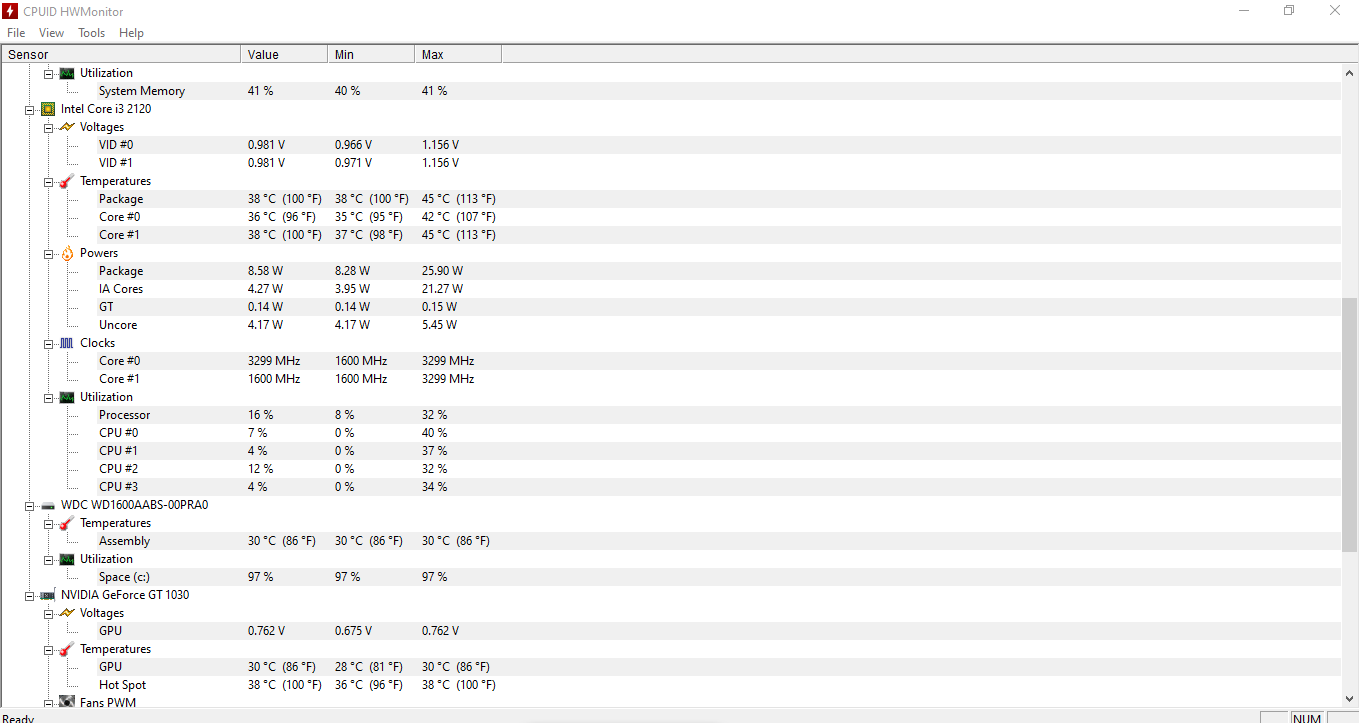Click the Intel Core i3 2120 processor icon
The image size is (1359, 723).
[48, 109]
